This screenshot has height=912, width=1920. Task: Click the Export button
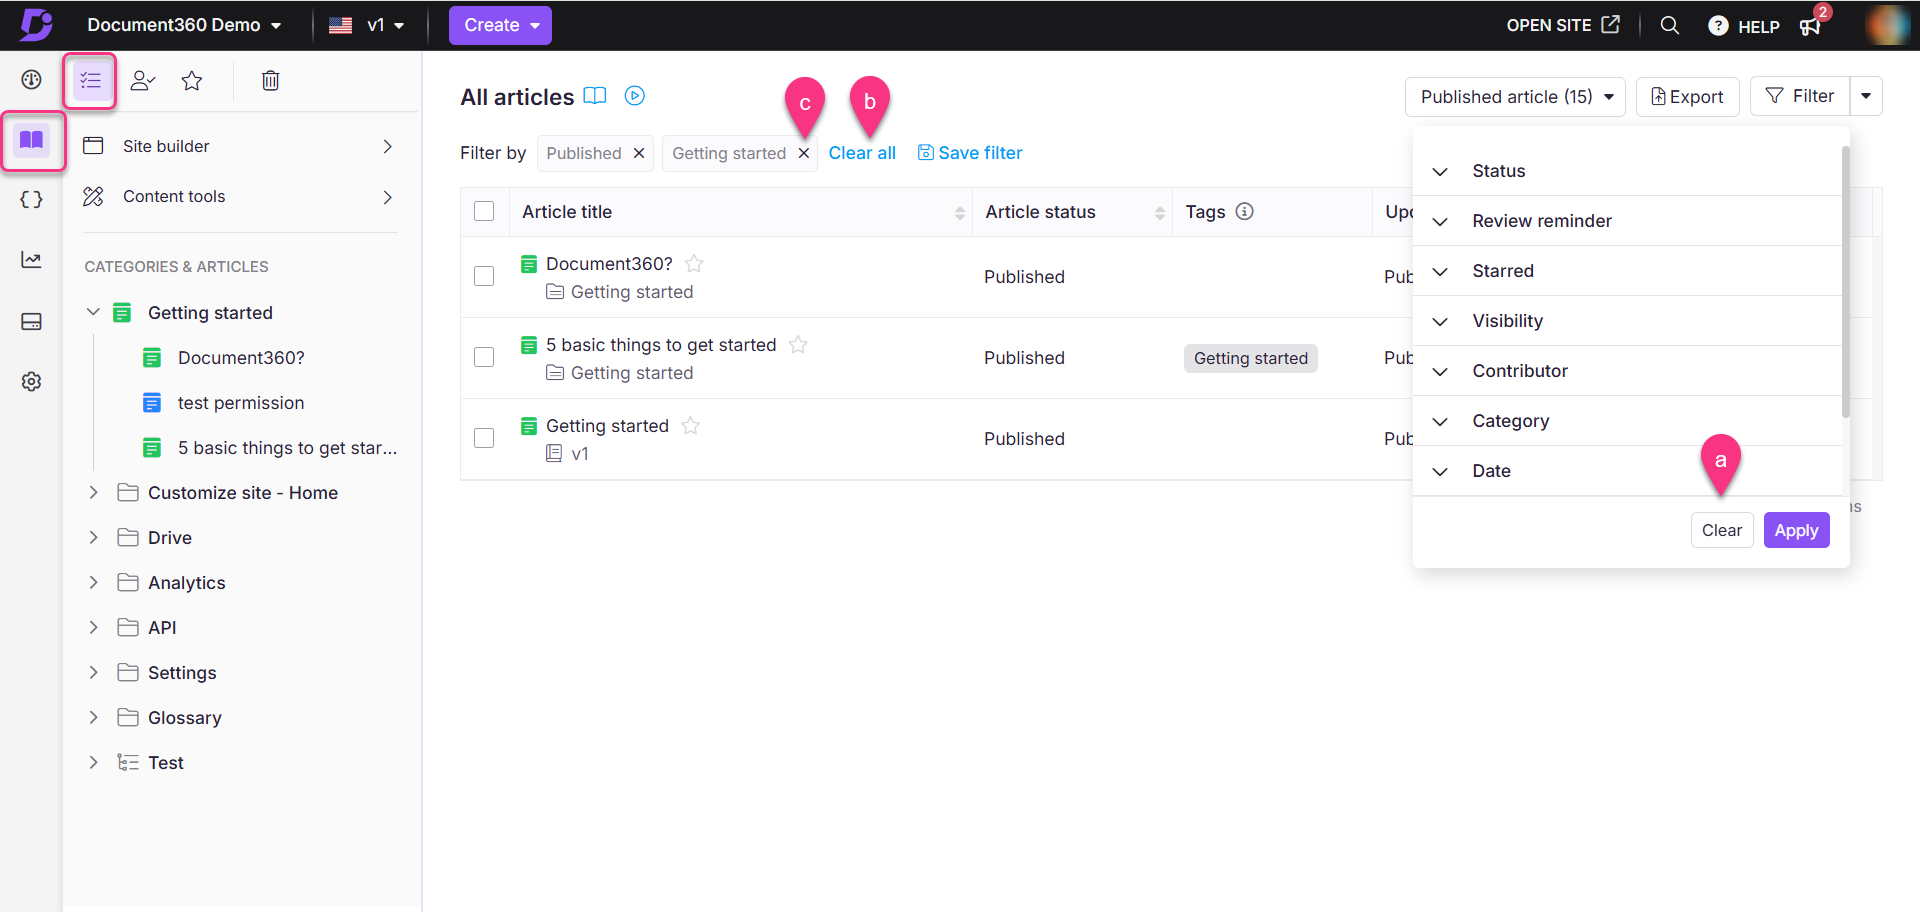point(1687,97)
